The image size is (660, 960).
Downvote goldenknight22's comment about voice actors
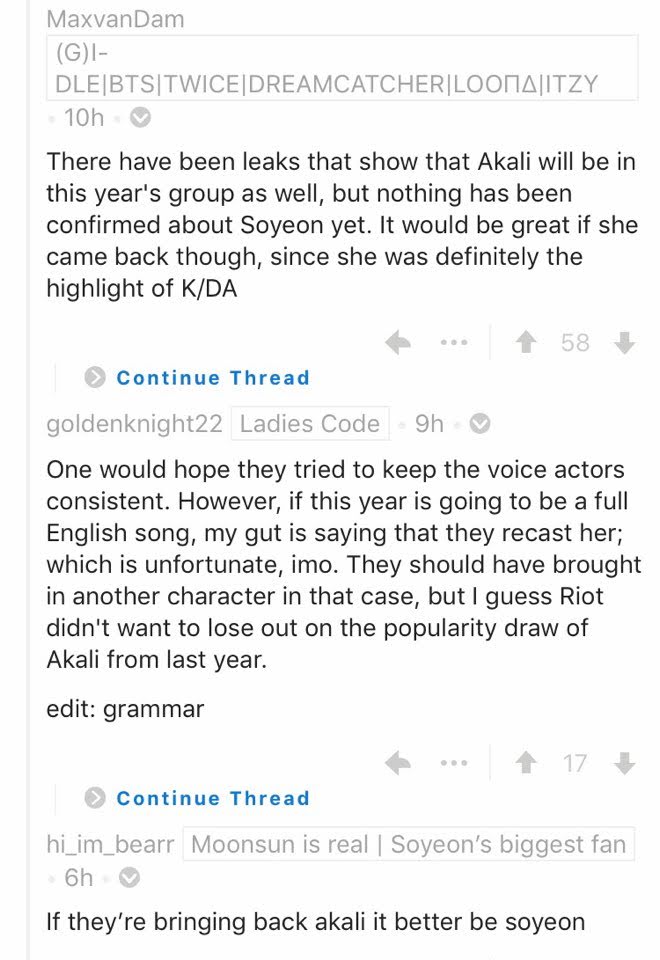pos(624,763)
